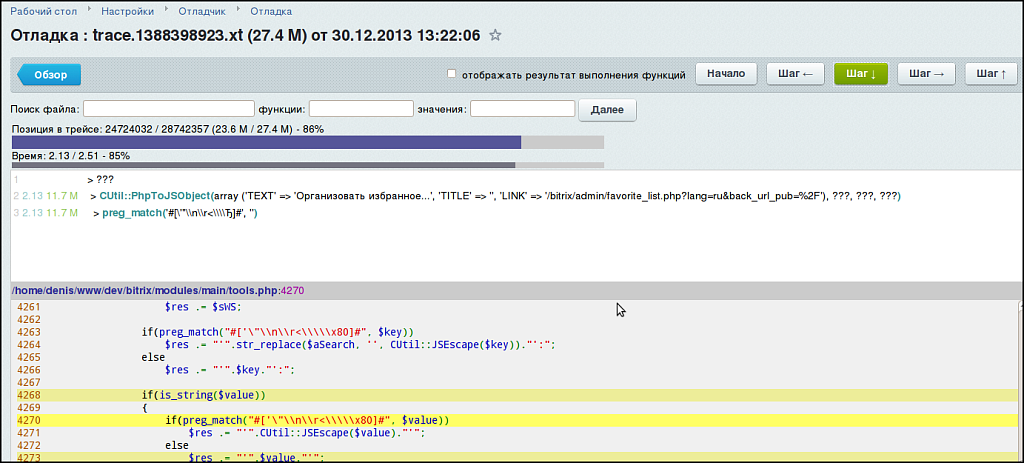Click the функции search input field
1024x463 pixels.
pos(361,109)
